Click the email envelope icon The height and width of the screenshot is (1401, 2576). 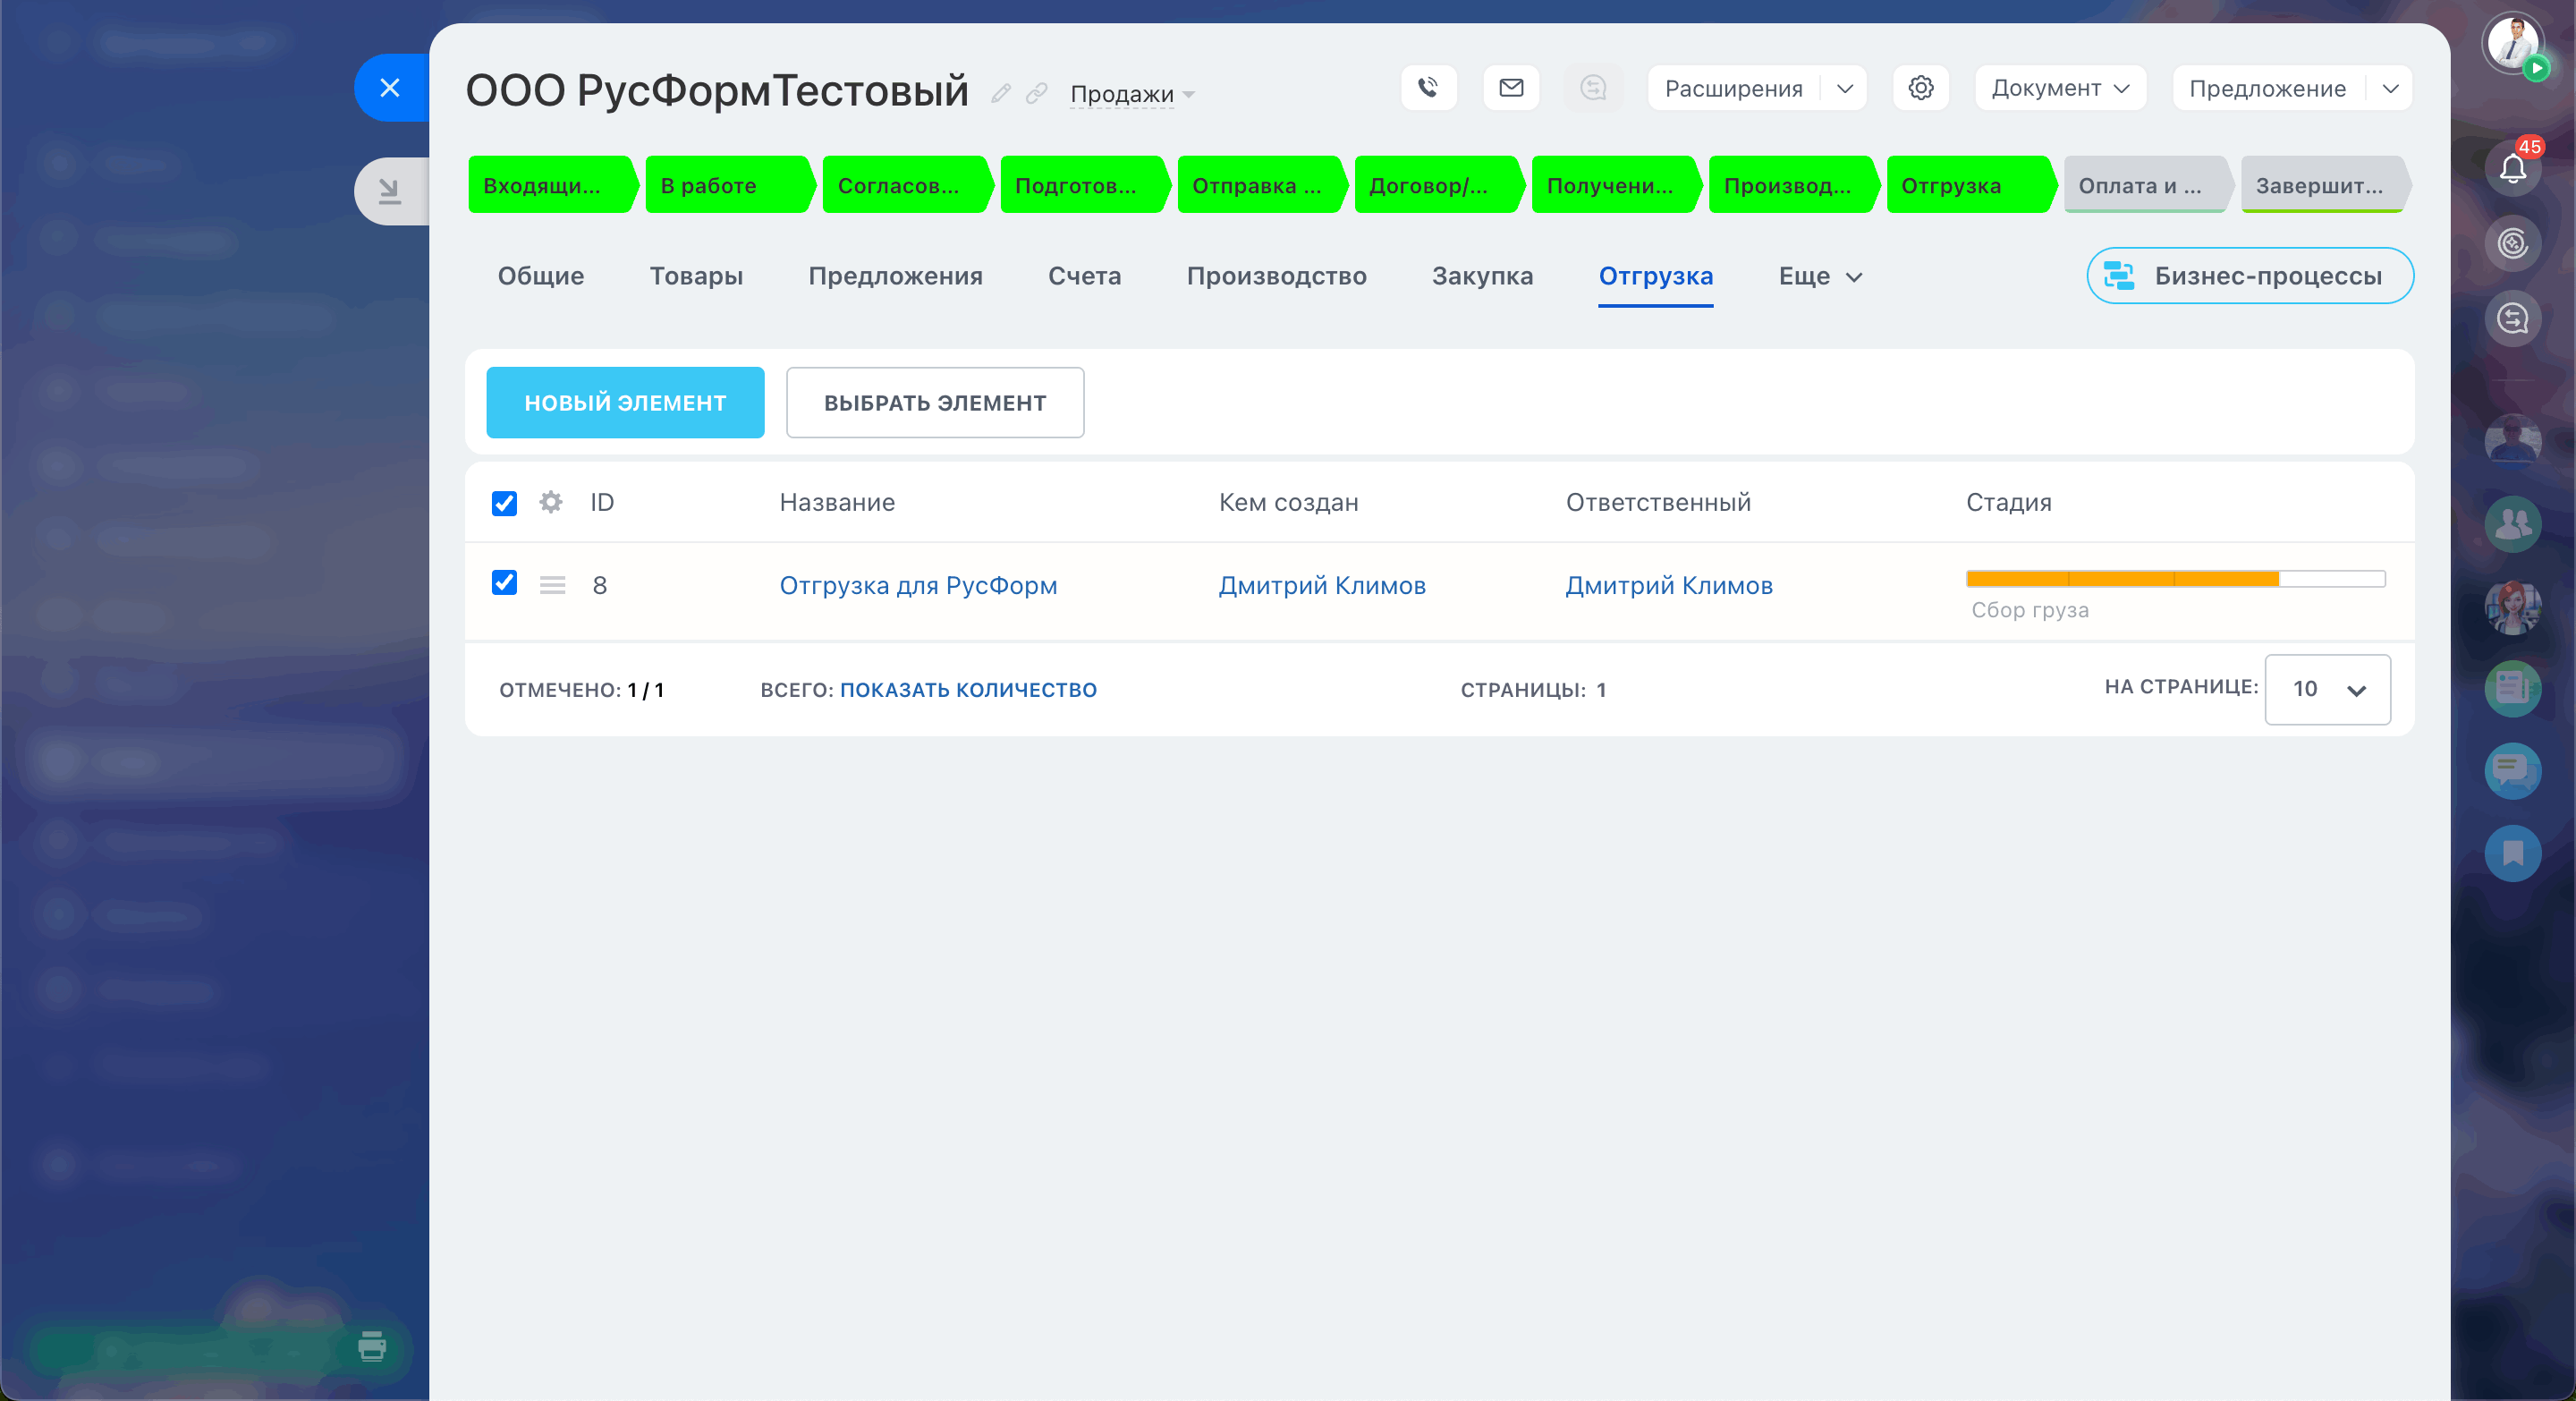[x=1511, y=88]
